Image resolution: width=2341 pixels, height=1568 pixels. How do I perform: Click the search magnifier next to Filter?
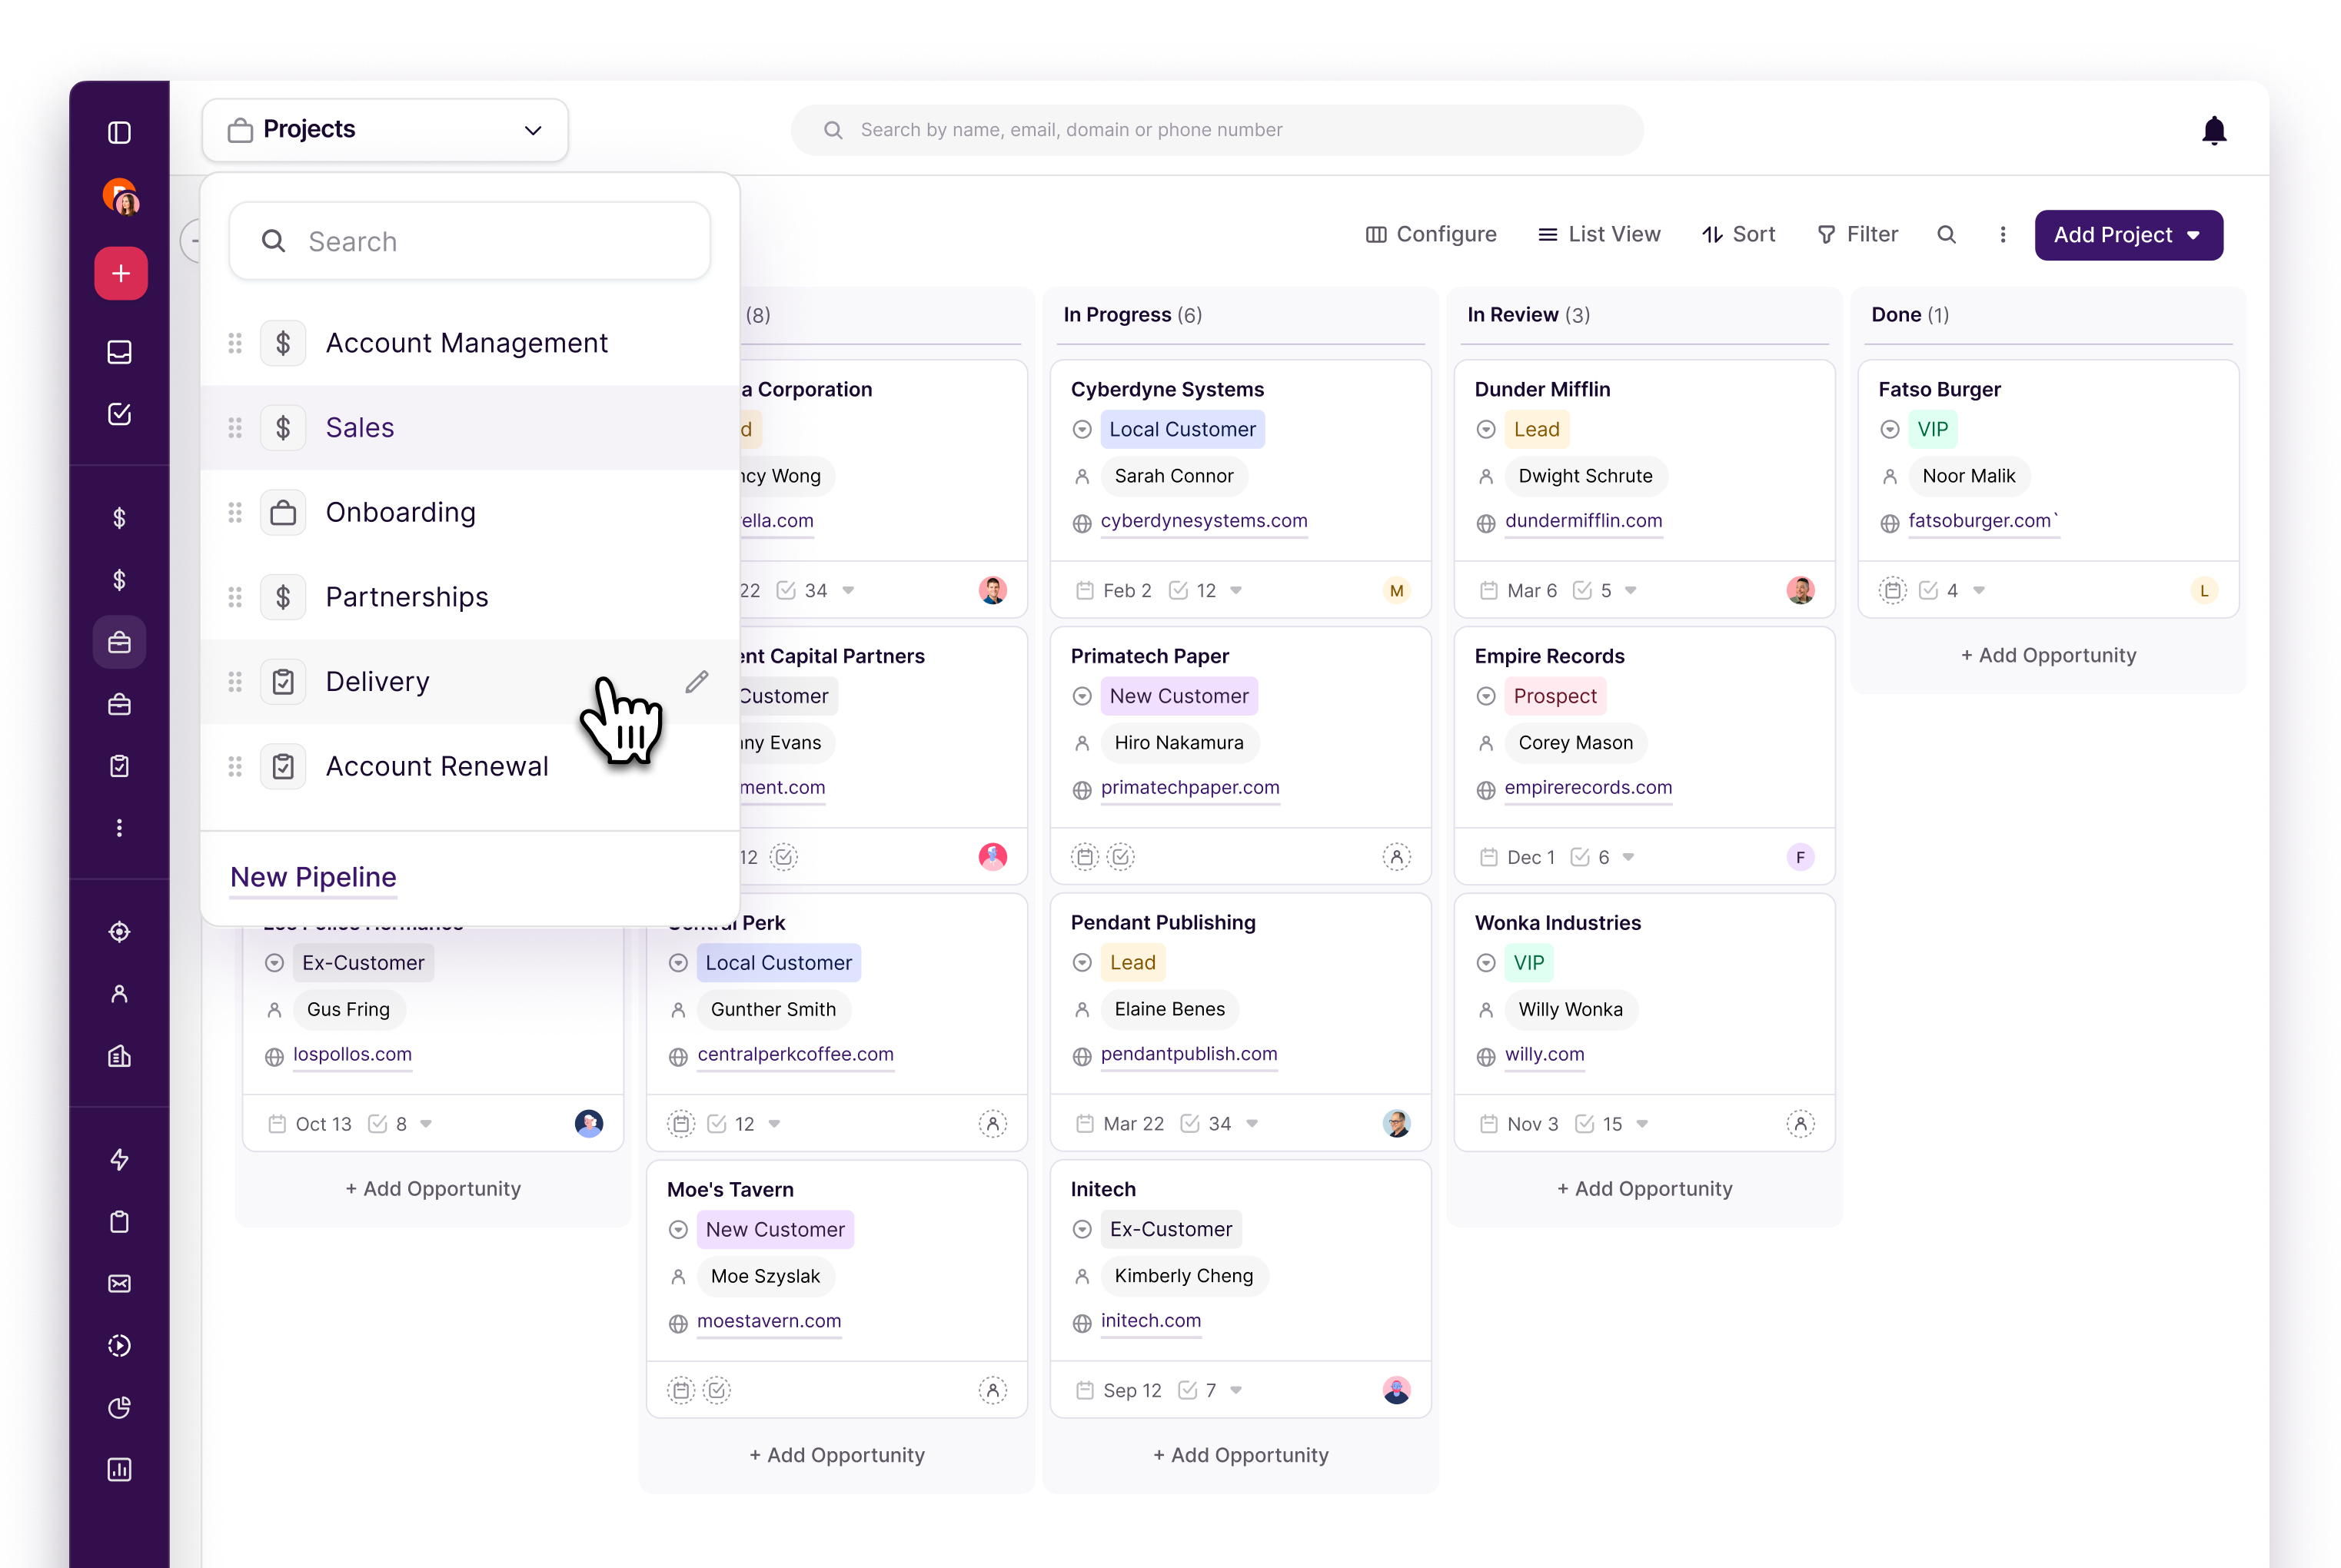[1945, 234]
